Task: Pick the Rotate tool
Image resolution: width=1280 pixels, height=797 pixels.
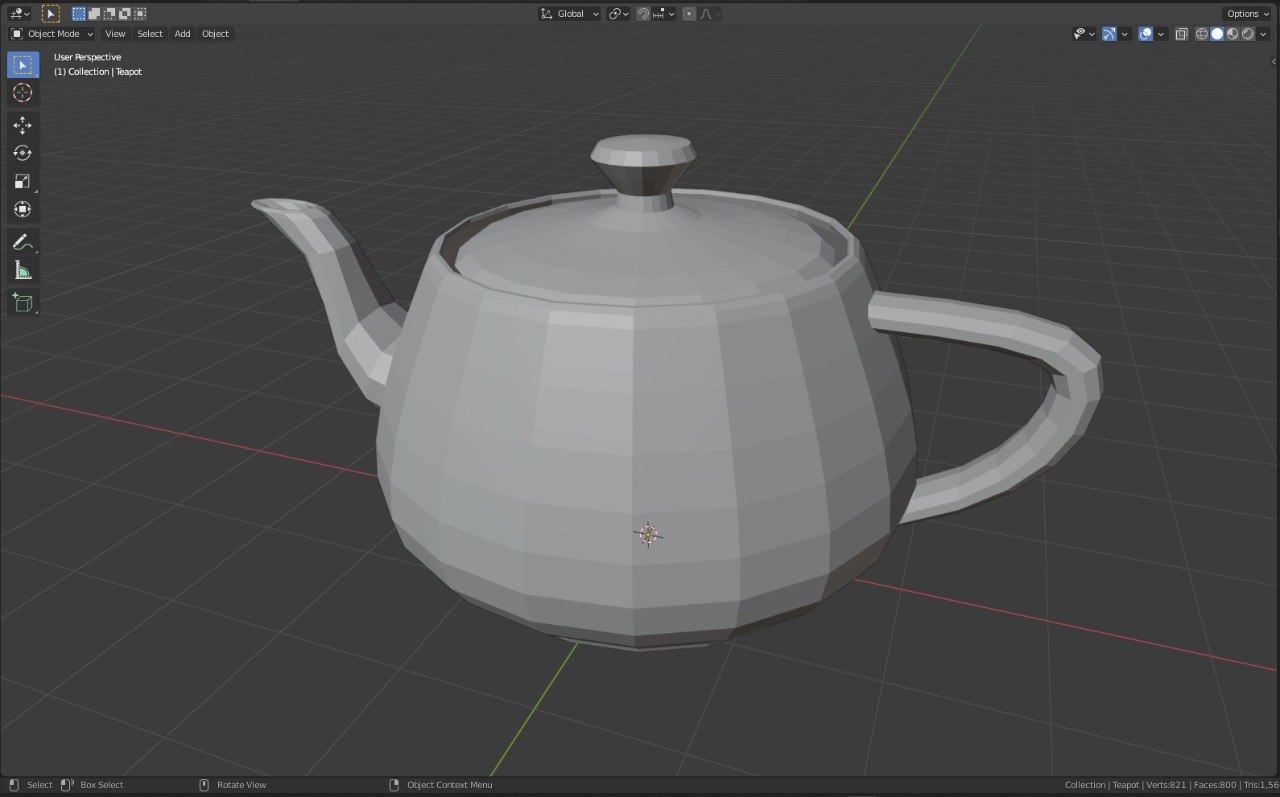Action: click(23, 153)
